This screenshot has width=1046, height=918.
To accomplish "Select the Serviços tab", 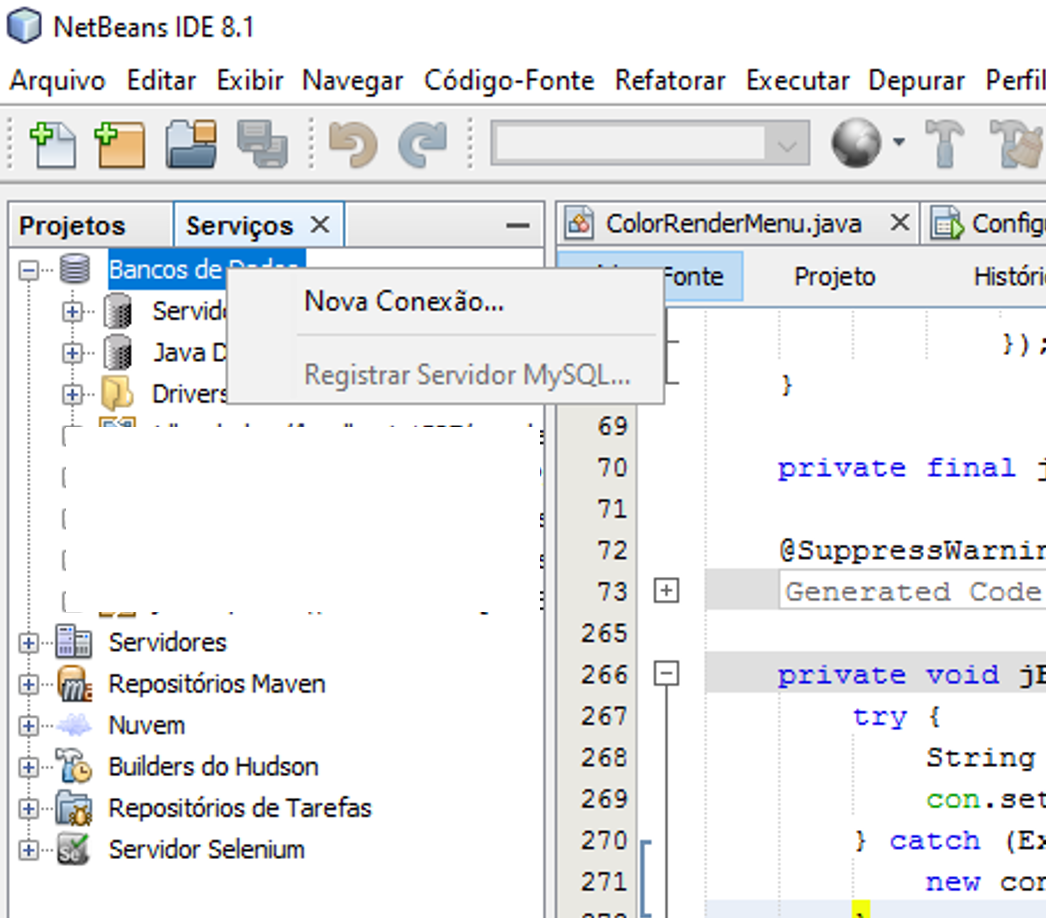I will [x=239, y=225].
